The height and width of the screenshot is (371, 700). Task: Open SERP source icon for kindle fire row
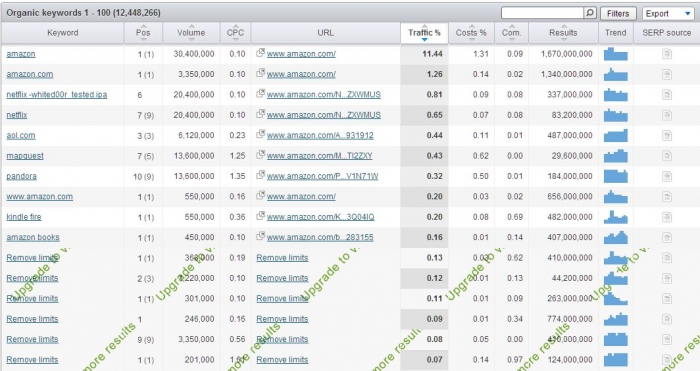(x=667, y=217)
